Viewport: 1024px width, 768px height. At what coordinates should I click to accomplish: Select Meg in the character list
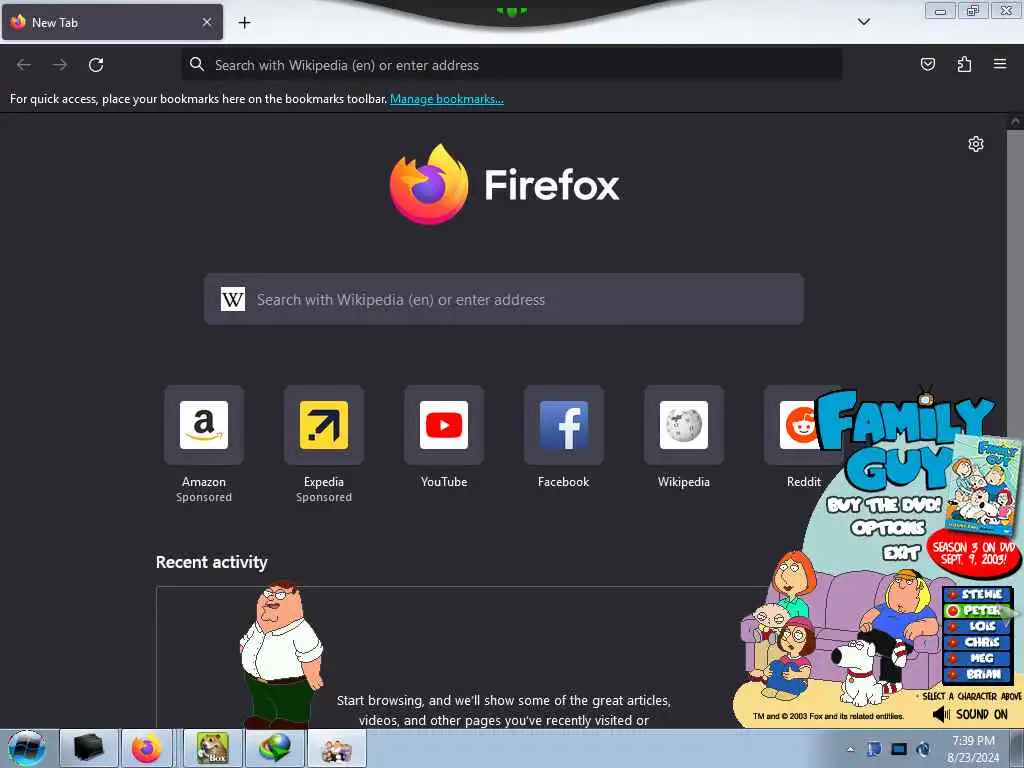click(x=976, y=658)
